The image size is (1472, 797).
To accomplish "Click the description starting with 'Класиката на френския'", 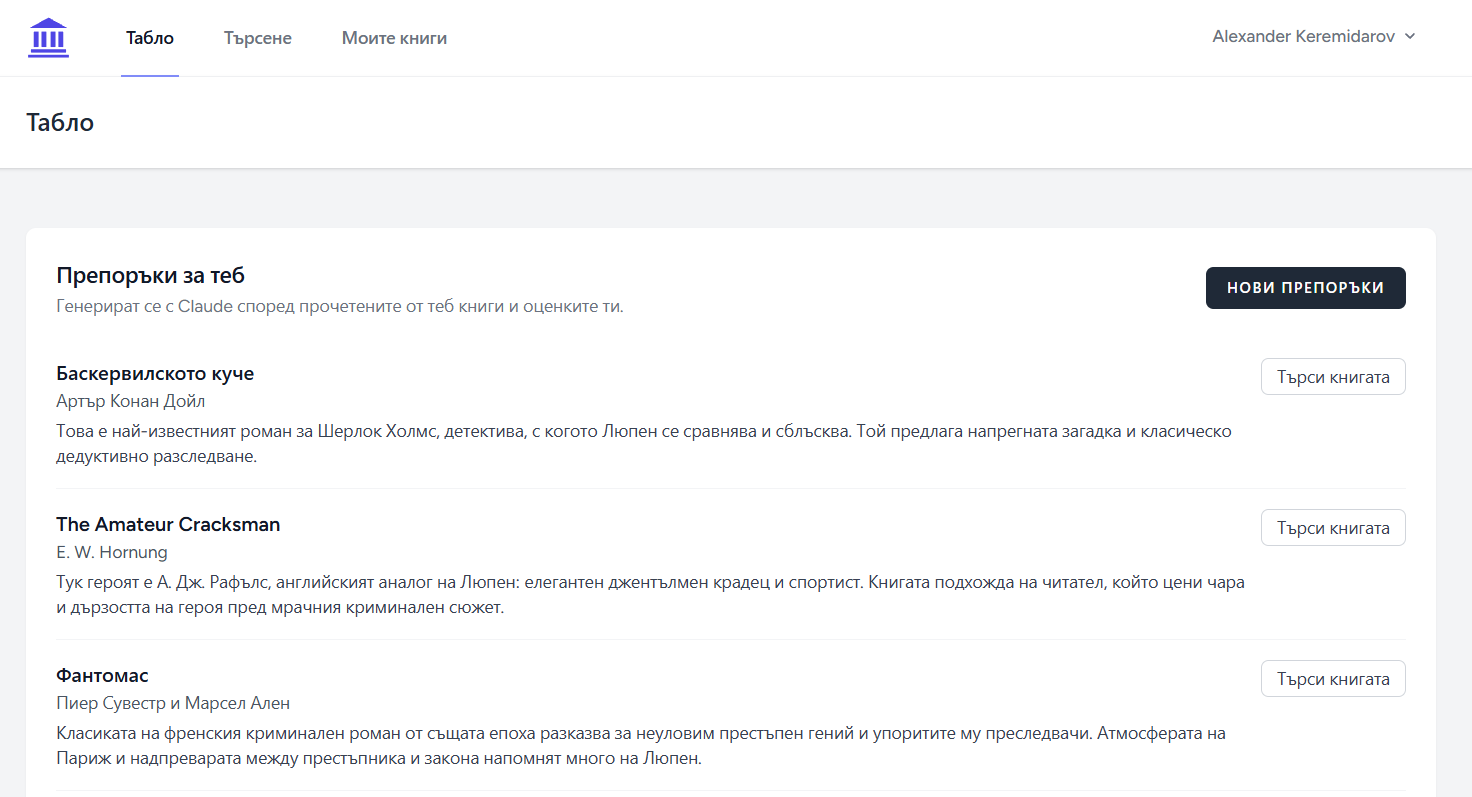I will click(x=641, y=746).
